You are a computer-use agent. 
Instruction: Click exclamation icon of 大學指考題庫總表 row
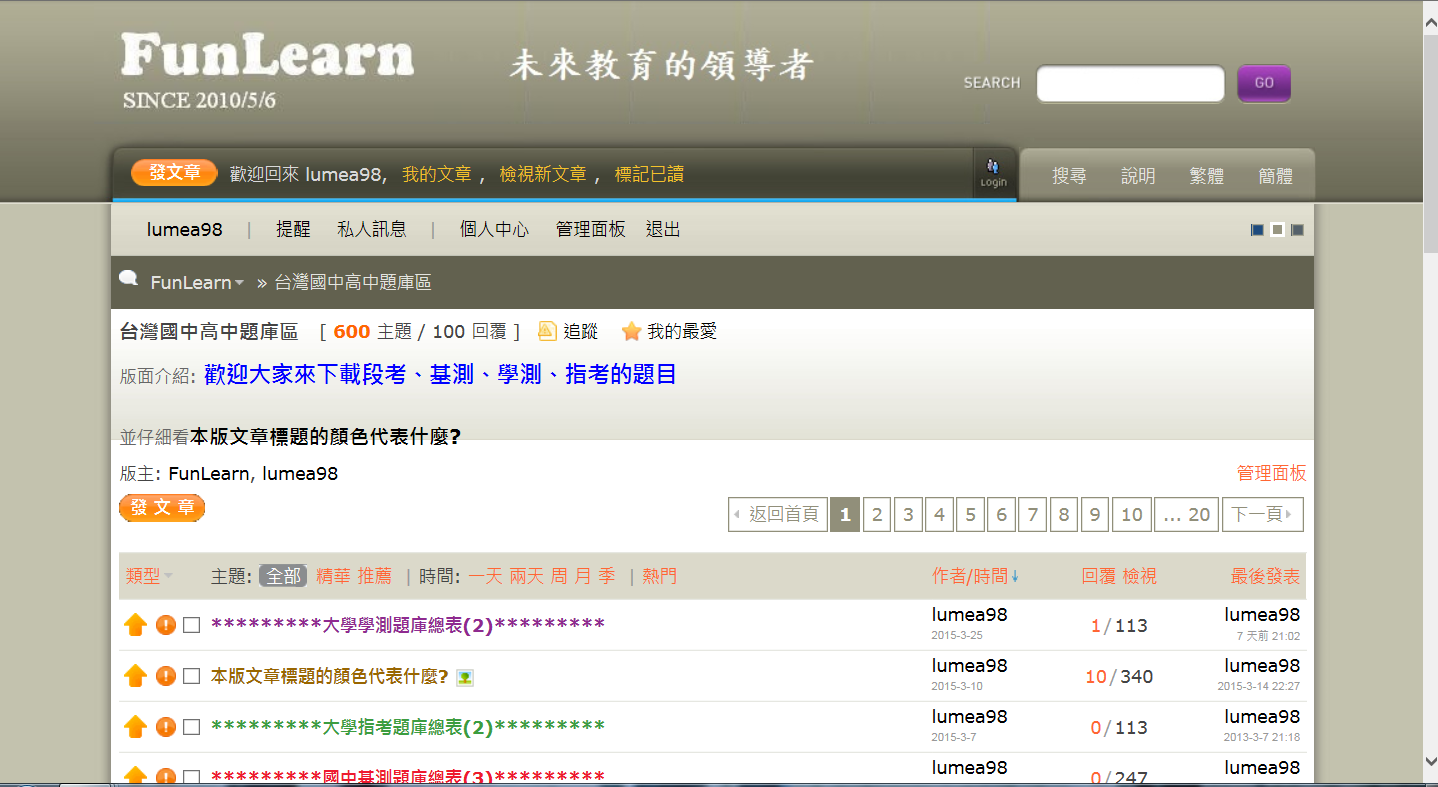pyautogui.click(x=166, y=727)
